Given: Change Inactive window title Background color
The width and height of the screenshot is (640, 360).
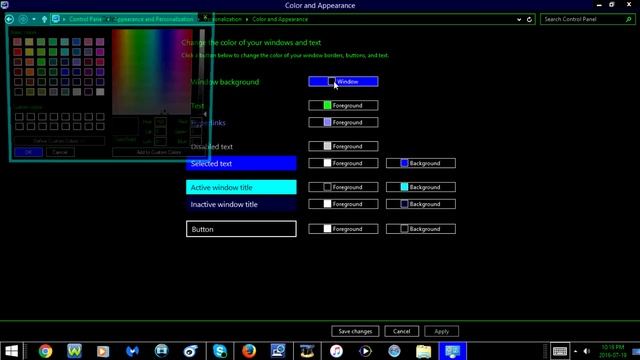Looking at the screenshot, I should click(x=421, y=204).
